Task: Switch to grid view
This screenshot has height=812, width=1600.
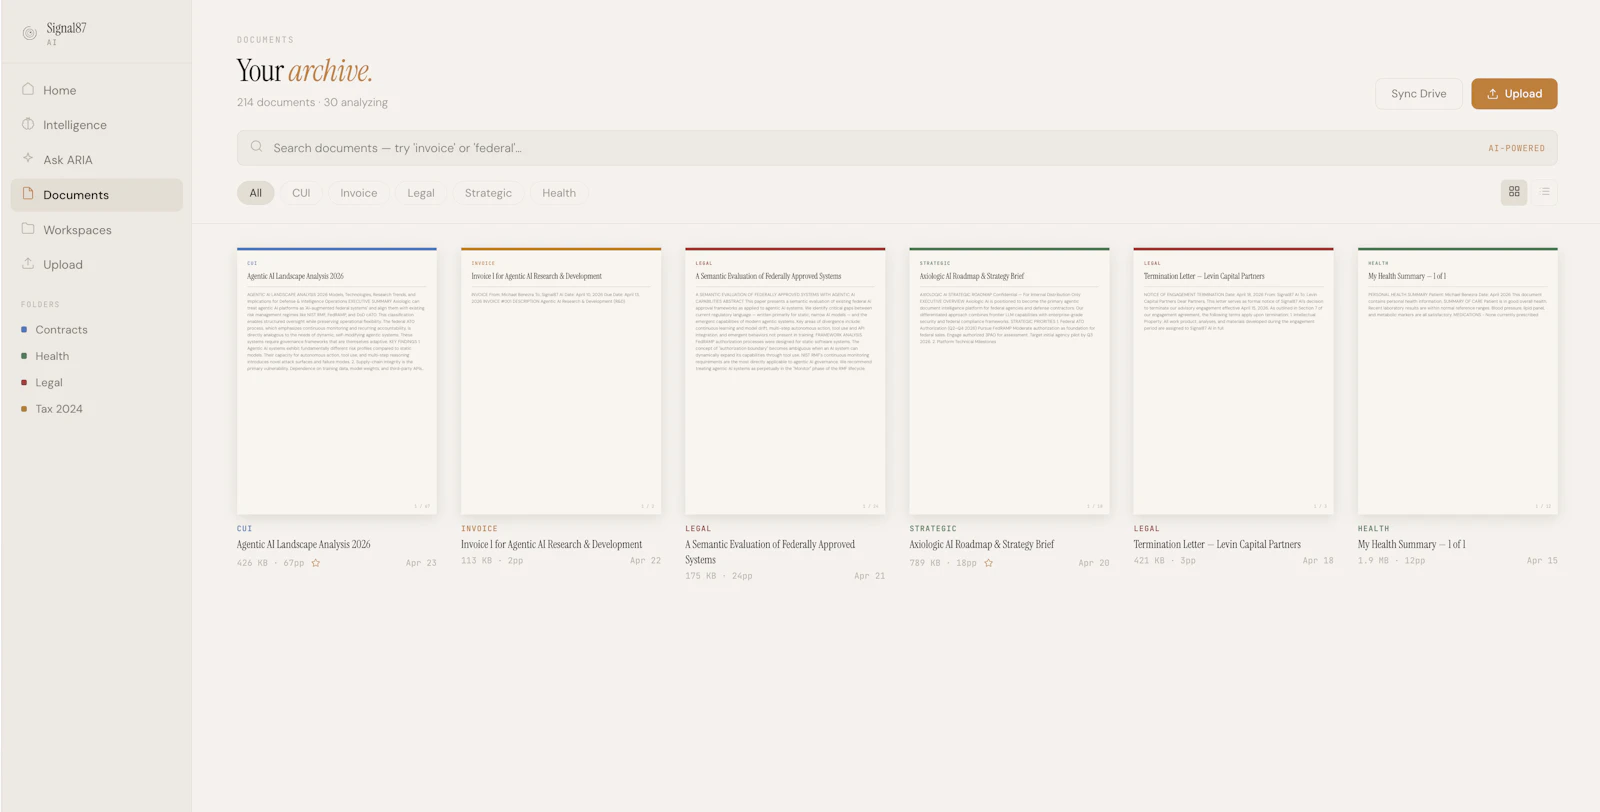Action: click(x=1514, y=192)
